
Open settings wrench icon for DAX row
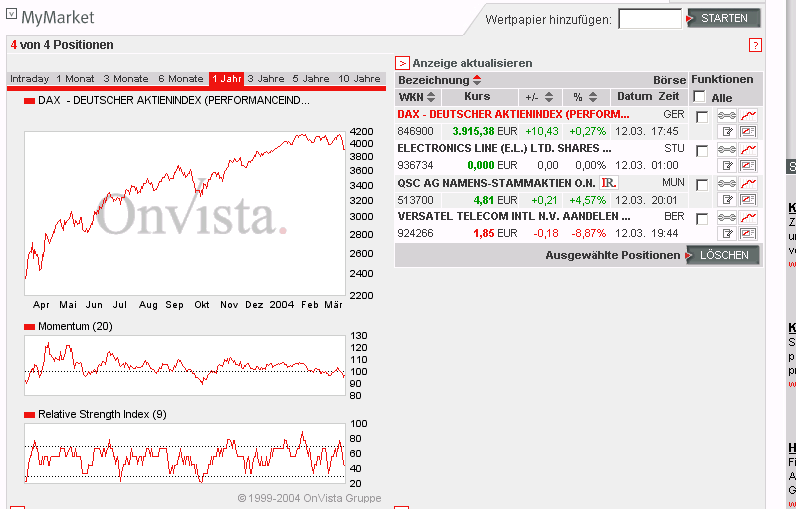(726, 116)
